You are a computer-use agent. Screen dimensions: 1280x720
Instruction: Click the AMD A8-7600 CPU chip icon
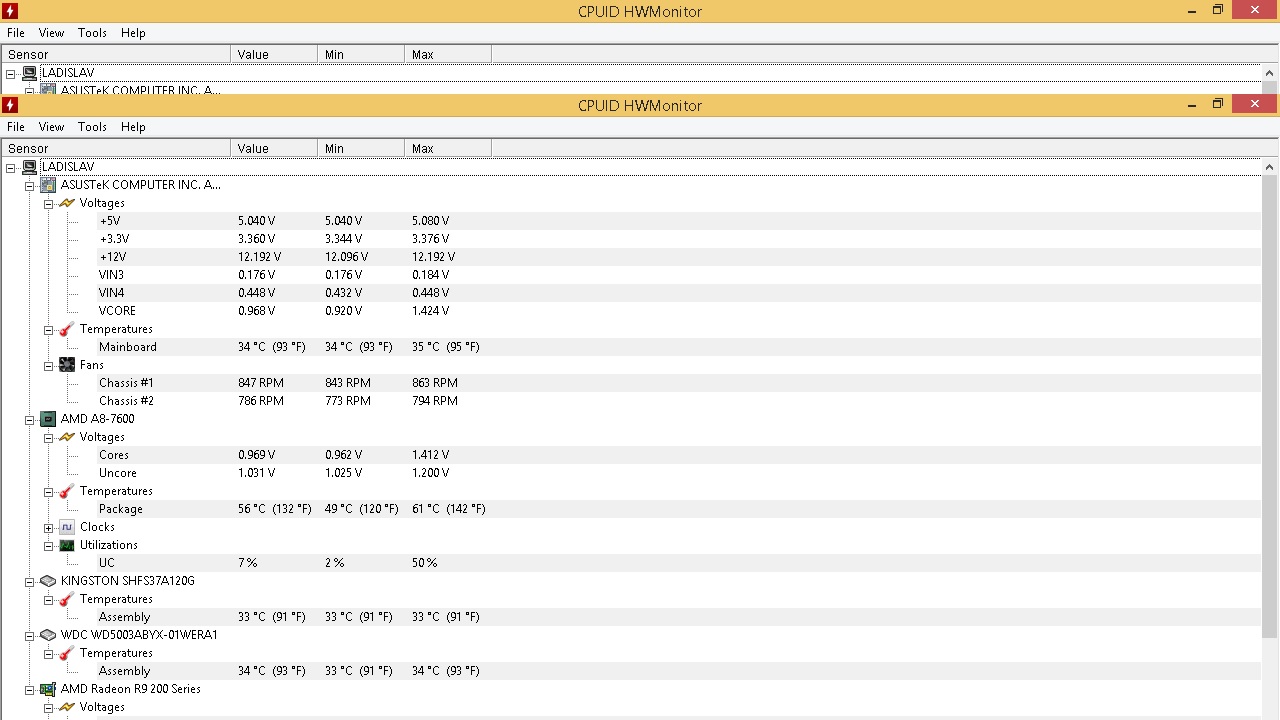[48, 419]
